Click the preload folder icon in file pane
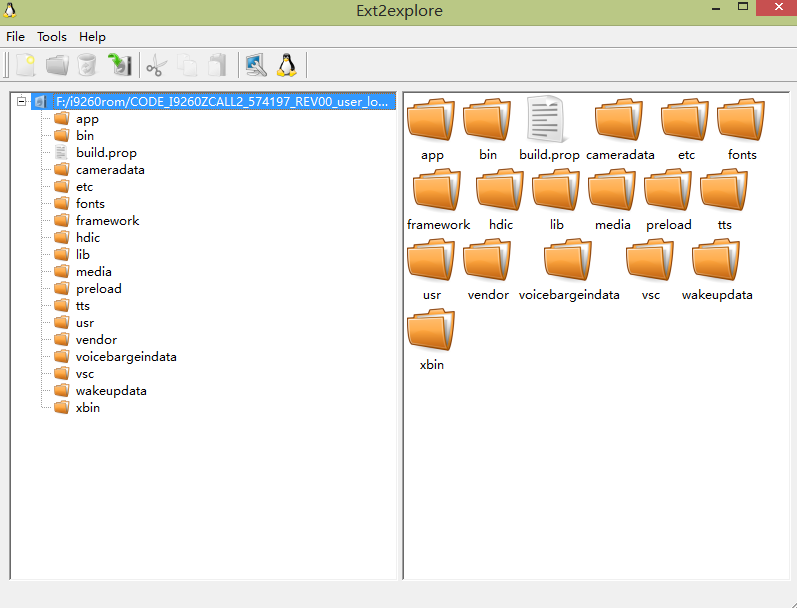Viewport: 797px width, 608px height. click(668, 190)
